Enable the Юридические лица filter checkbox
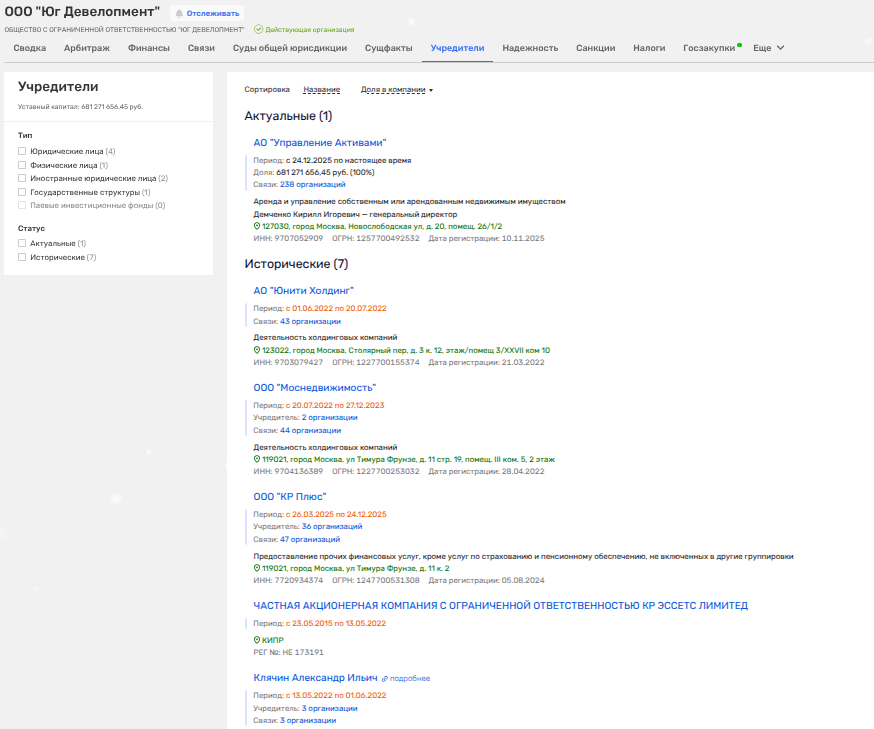Image resolution: width=874 pixels, height=729 pixels. [22, 152]
